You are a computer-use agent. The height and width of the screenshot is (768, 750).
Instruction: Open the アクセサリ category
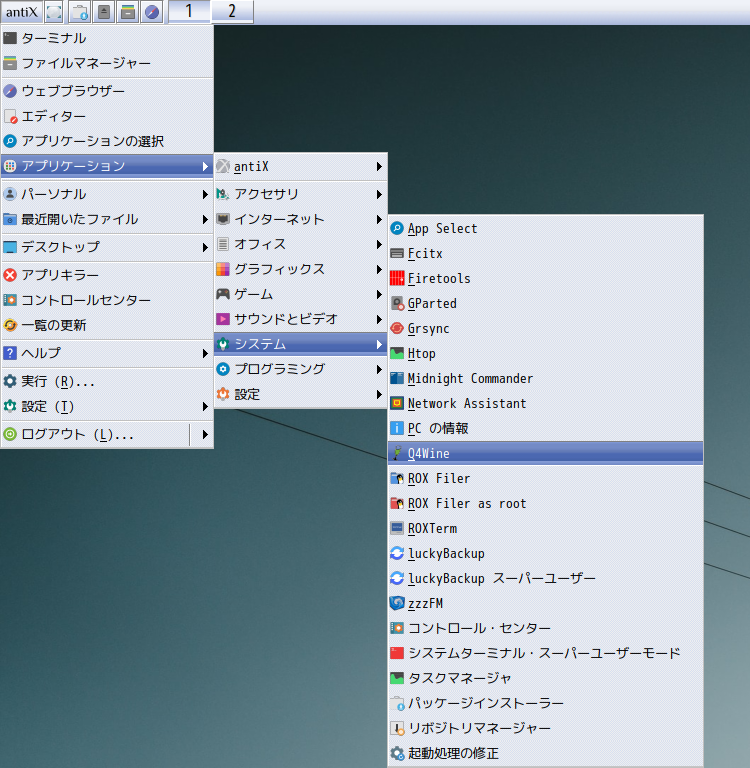(300, 194)
